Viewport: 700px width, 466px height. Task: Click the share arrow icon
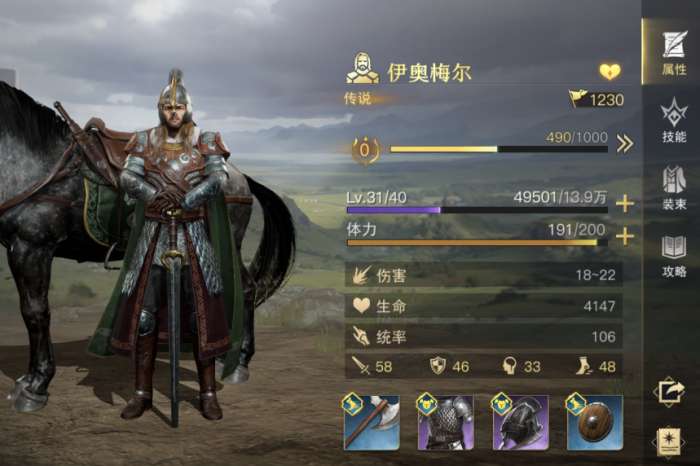[669, 392]
